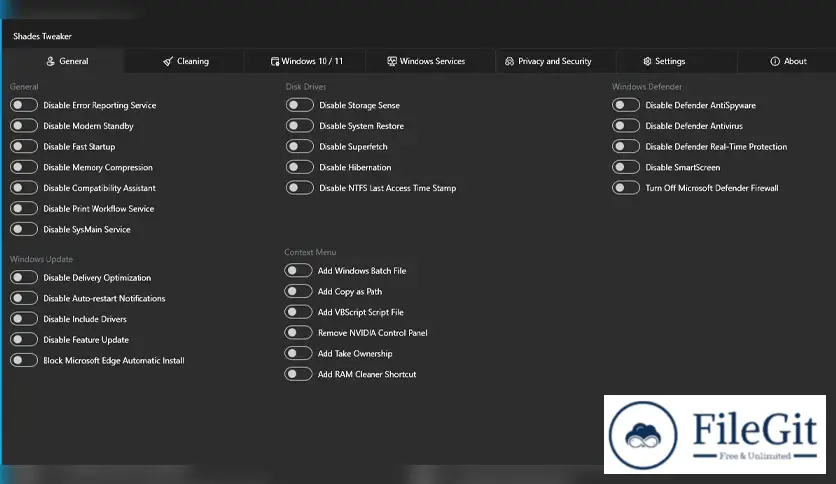Toggle Disable Modern Standby switch
This screenshot has height=484, width=836.
click(x=24, y=126)
